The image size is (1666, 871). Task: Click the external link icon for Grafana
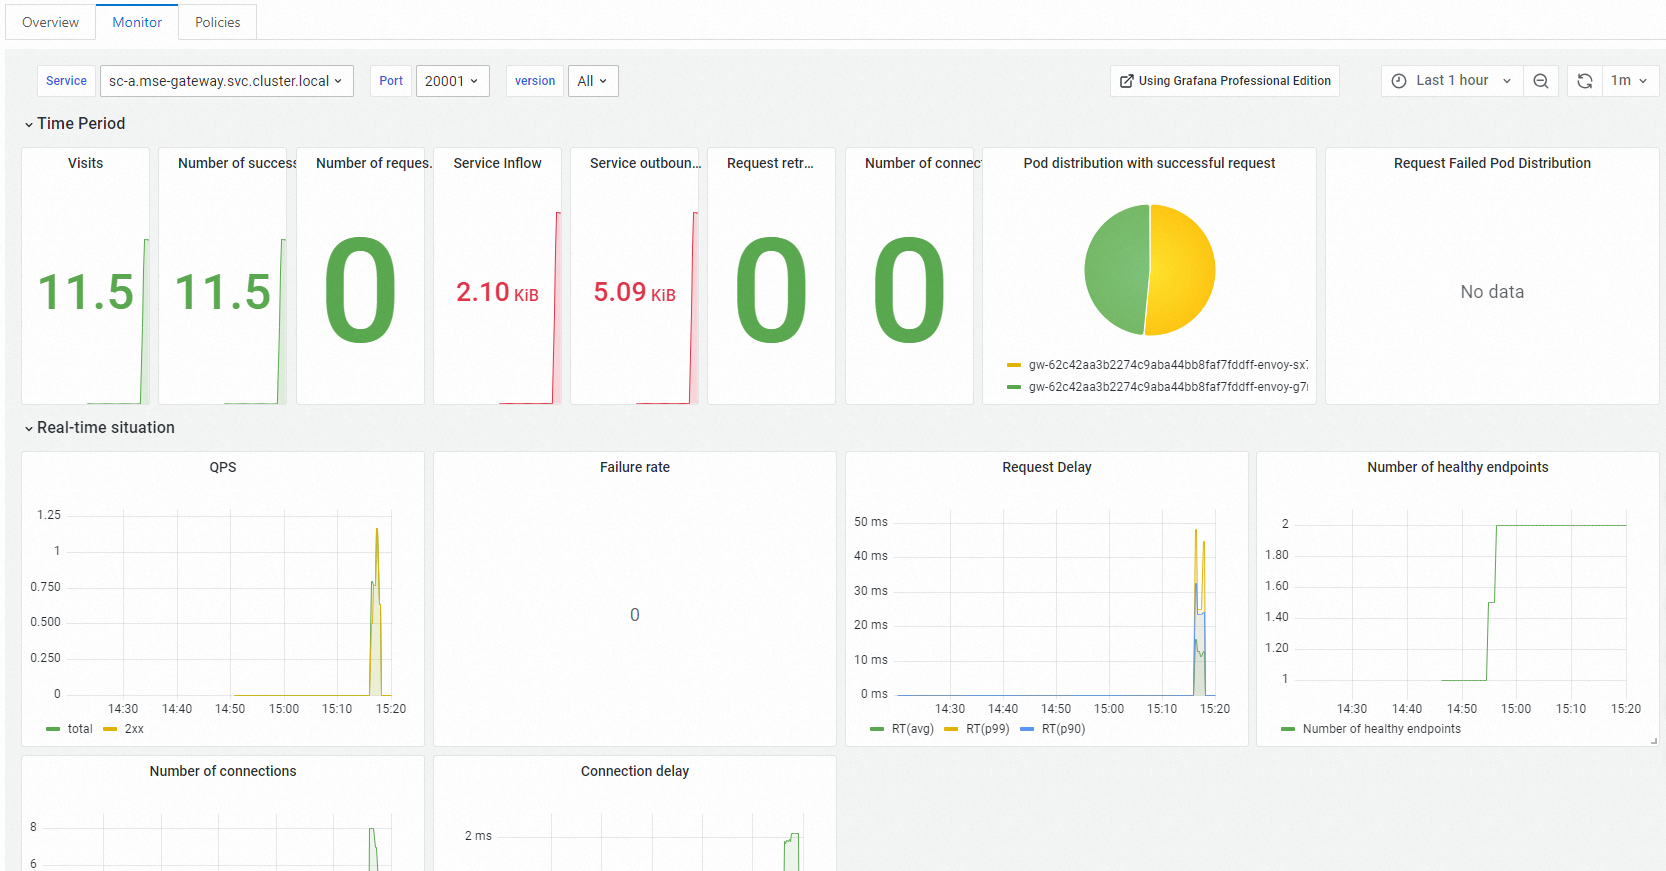[1127, 81]
